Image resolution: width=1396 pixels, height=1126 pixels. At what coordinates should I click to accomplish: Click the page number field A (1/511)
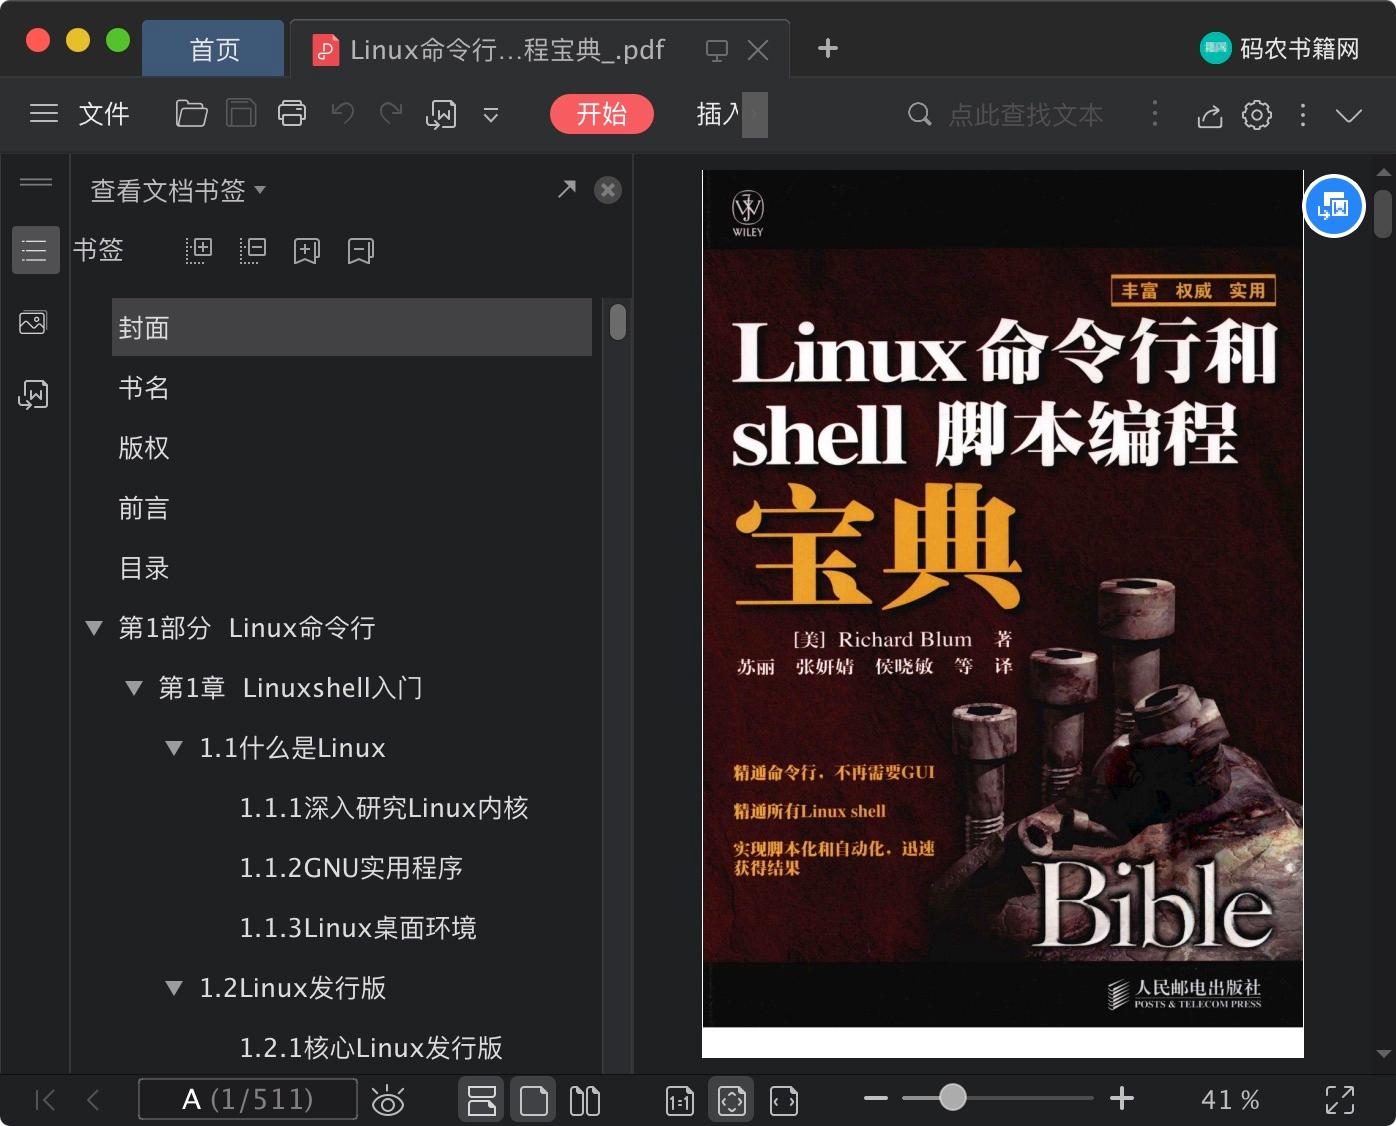point(248,1099)
